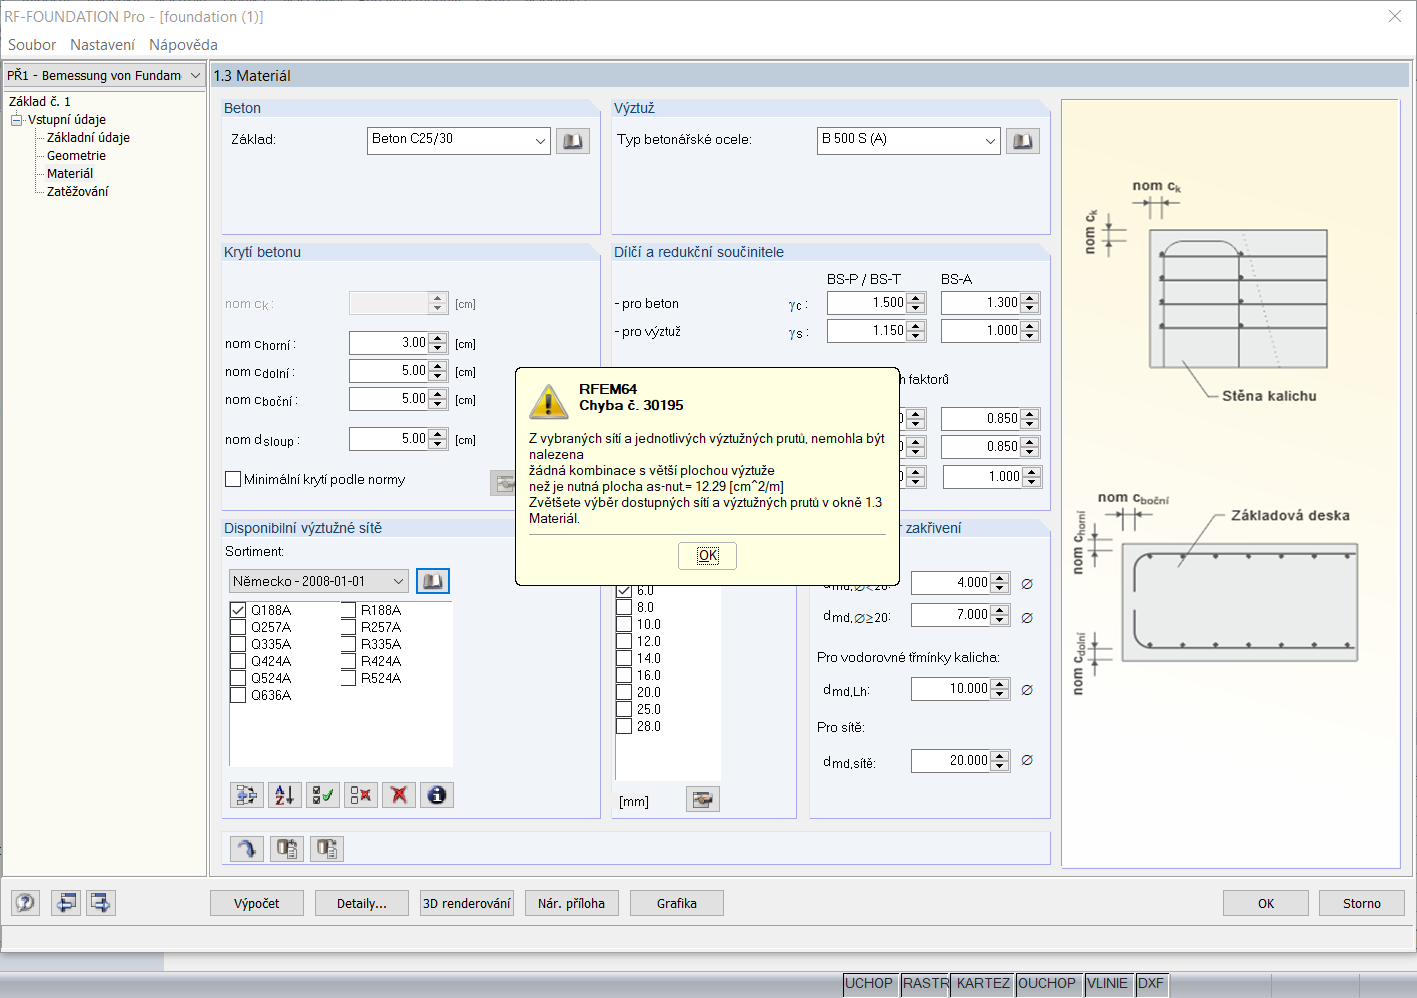The image size is (1417, 998).
Task: Check the 12.0 mm bar diameter
Action: [x=624, y=641]
